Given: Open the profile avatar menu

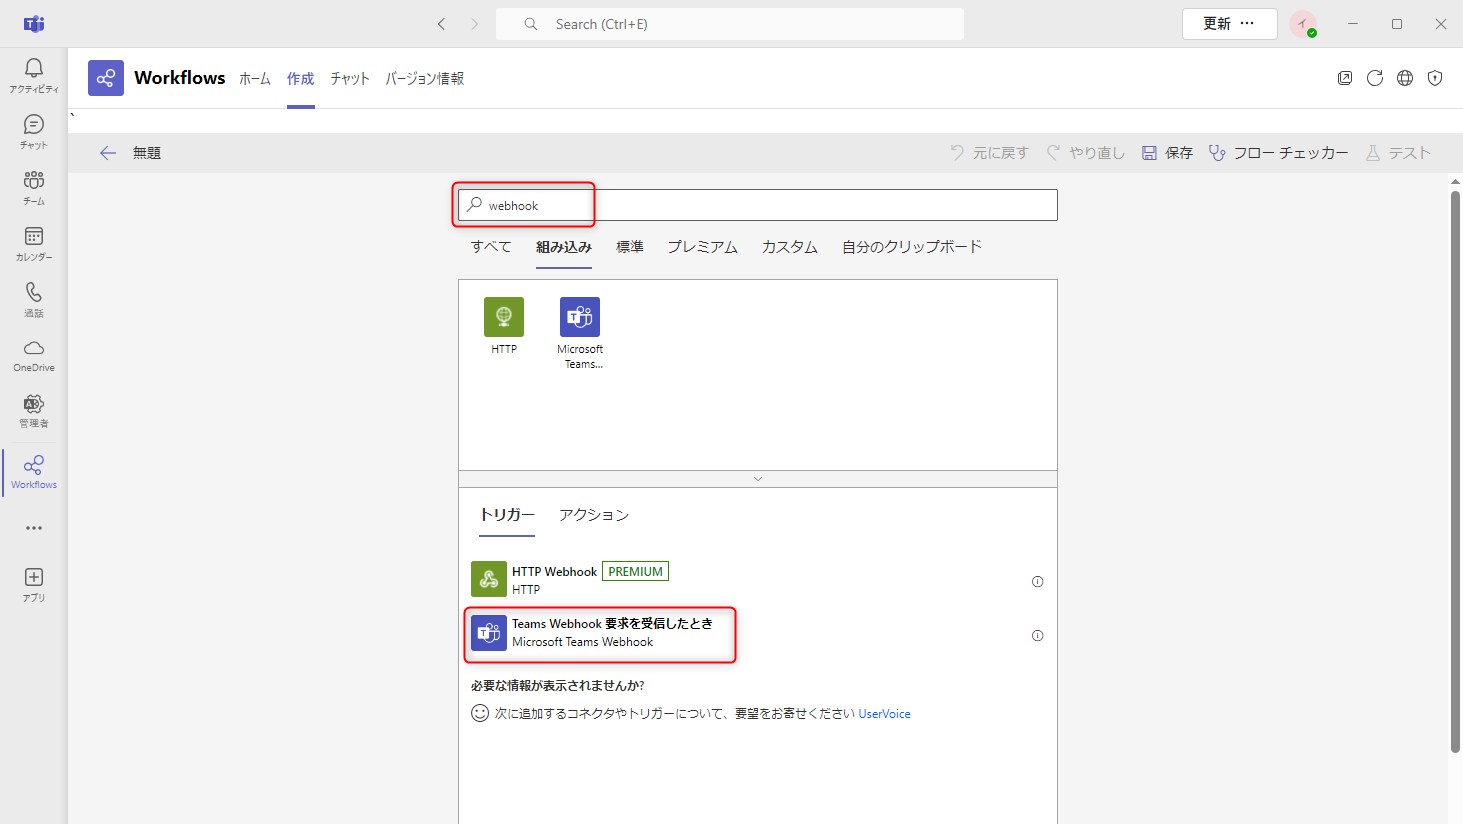Looking at the screenshot, I should click(1303, 24).
